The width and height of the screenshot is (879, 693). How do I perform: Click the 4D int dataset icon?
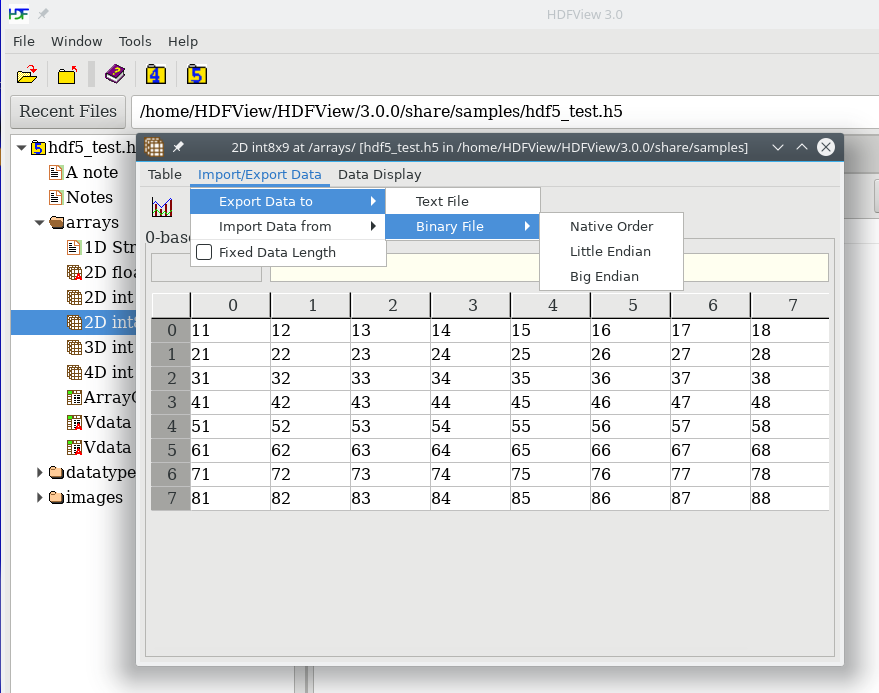pyautogui.click(x=75, y=372)
